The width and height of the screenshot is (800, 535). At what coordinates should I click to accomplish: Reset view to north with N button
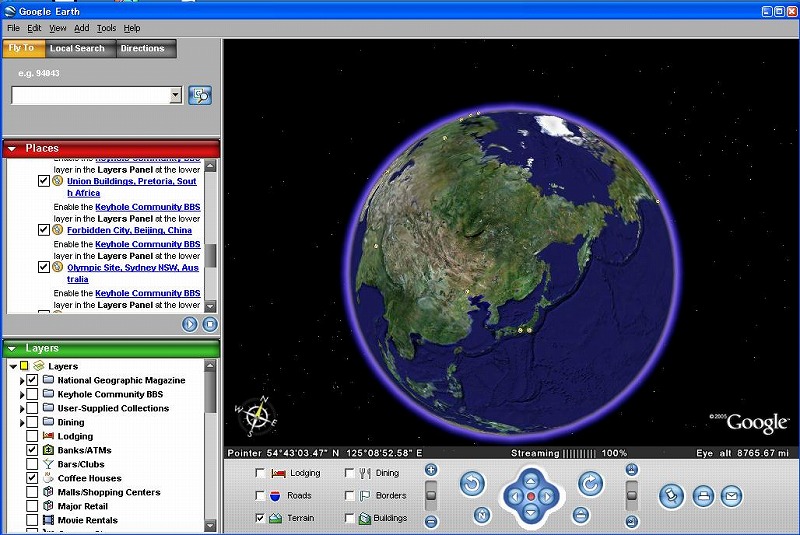[x=482, y=516]
